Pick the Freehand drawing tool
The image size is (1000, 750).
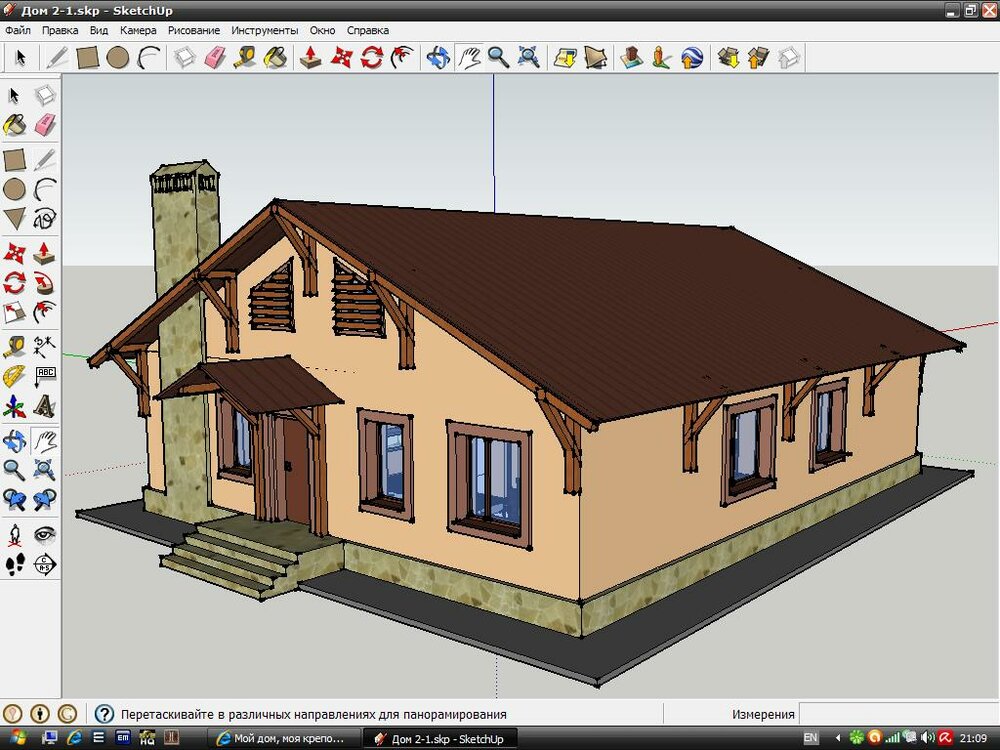(45, 219)
